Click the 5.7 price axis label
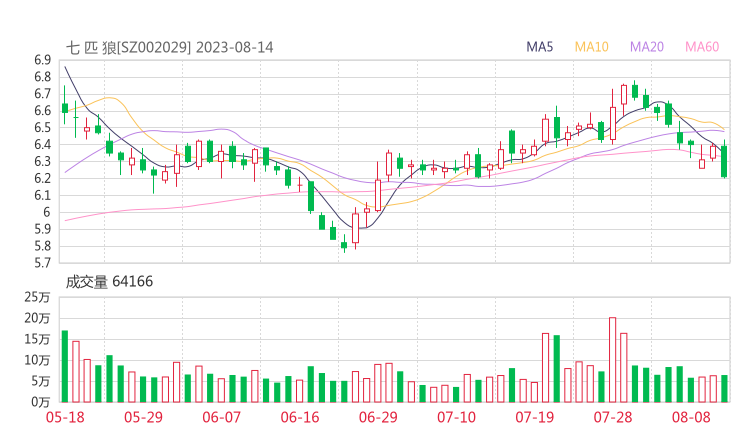 point(42,262)
